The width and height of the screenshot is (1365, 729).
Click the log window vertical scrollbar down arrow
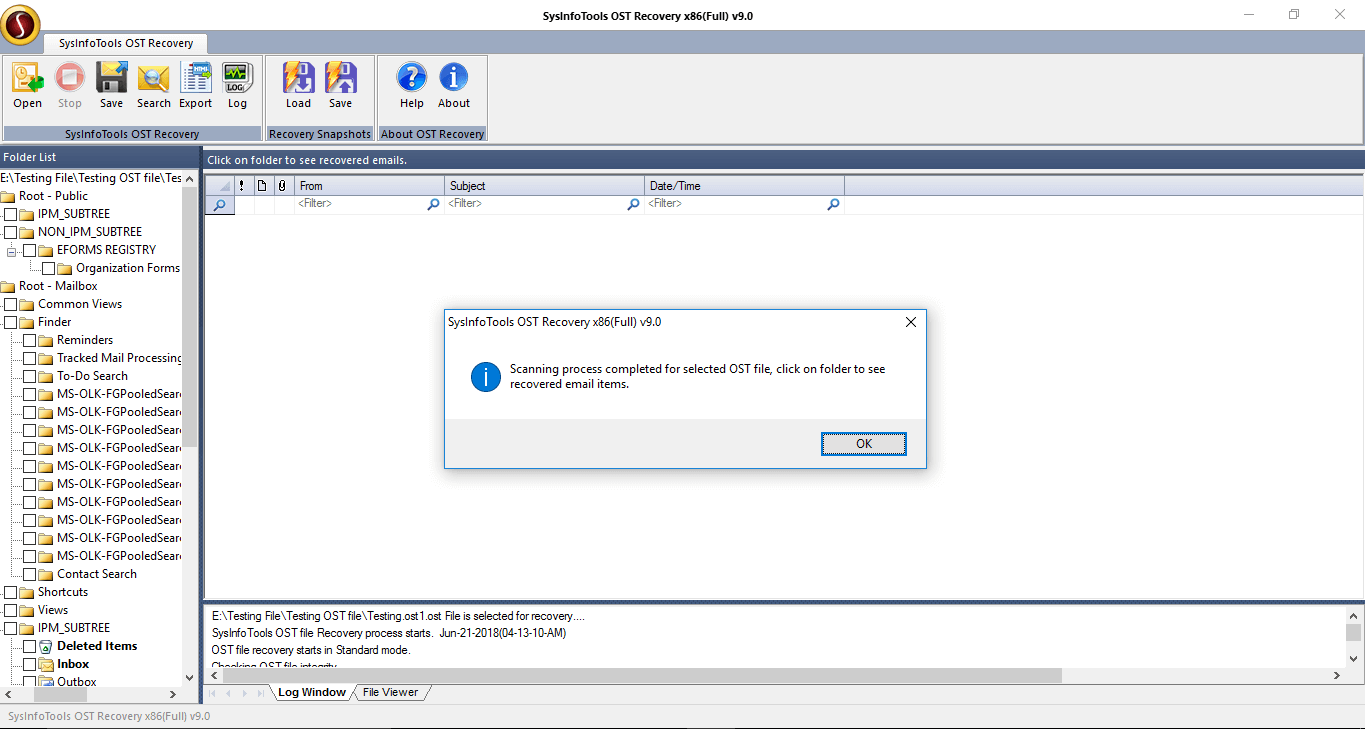pos(1353,658)
